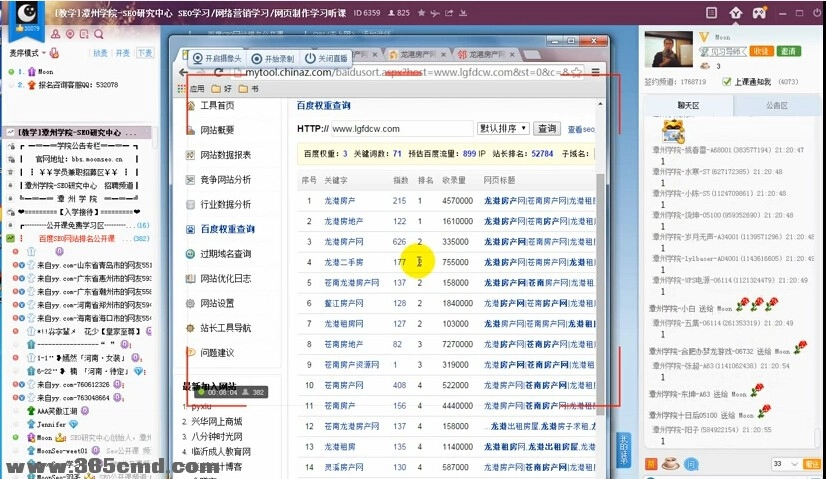Open 网站优化日志 in the sidebar menu
Screen dimensions: 826x479
pos(225,279)
